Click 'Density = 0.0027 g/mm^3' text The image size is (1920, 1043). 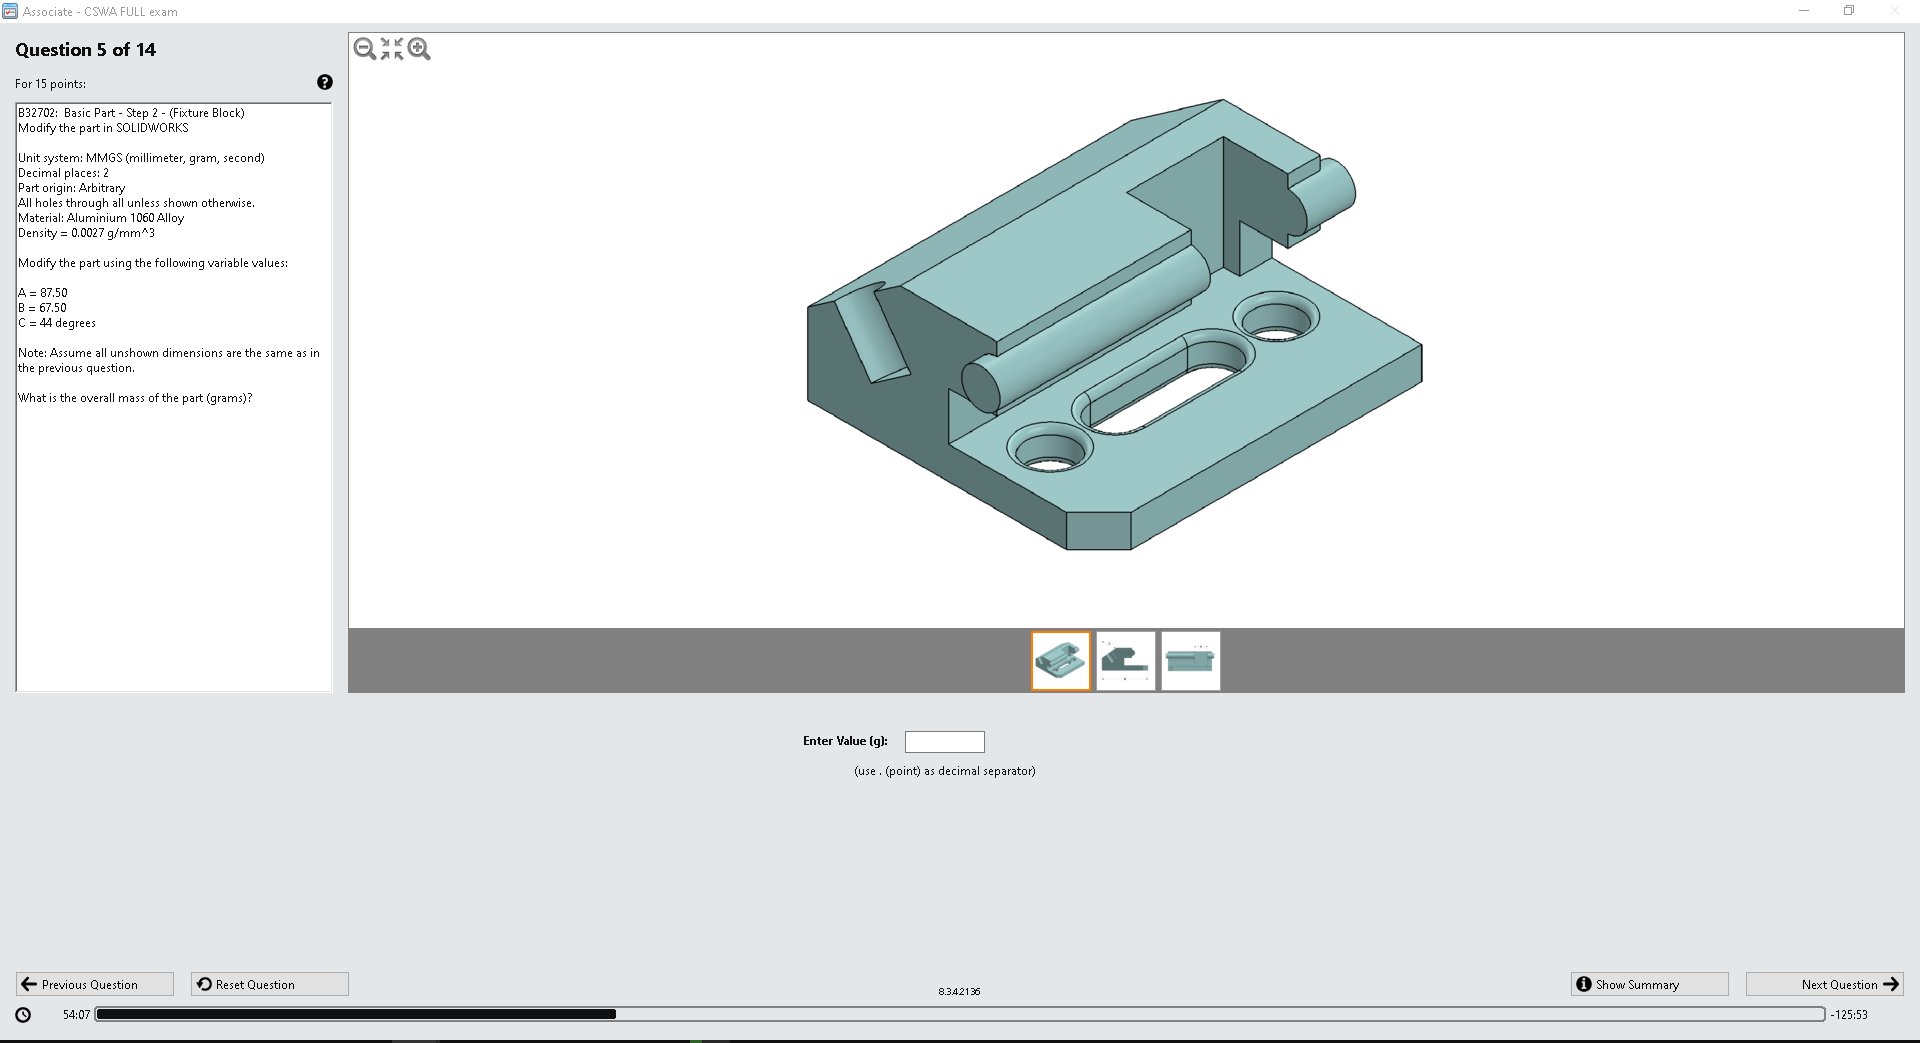coord(86,233)
